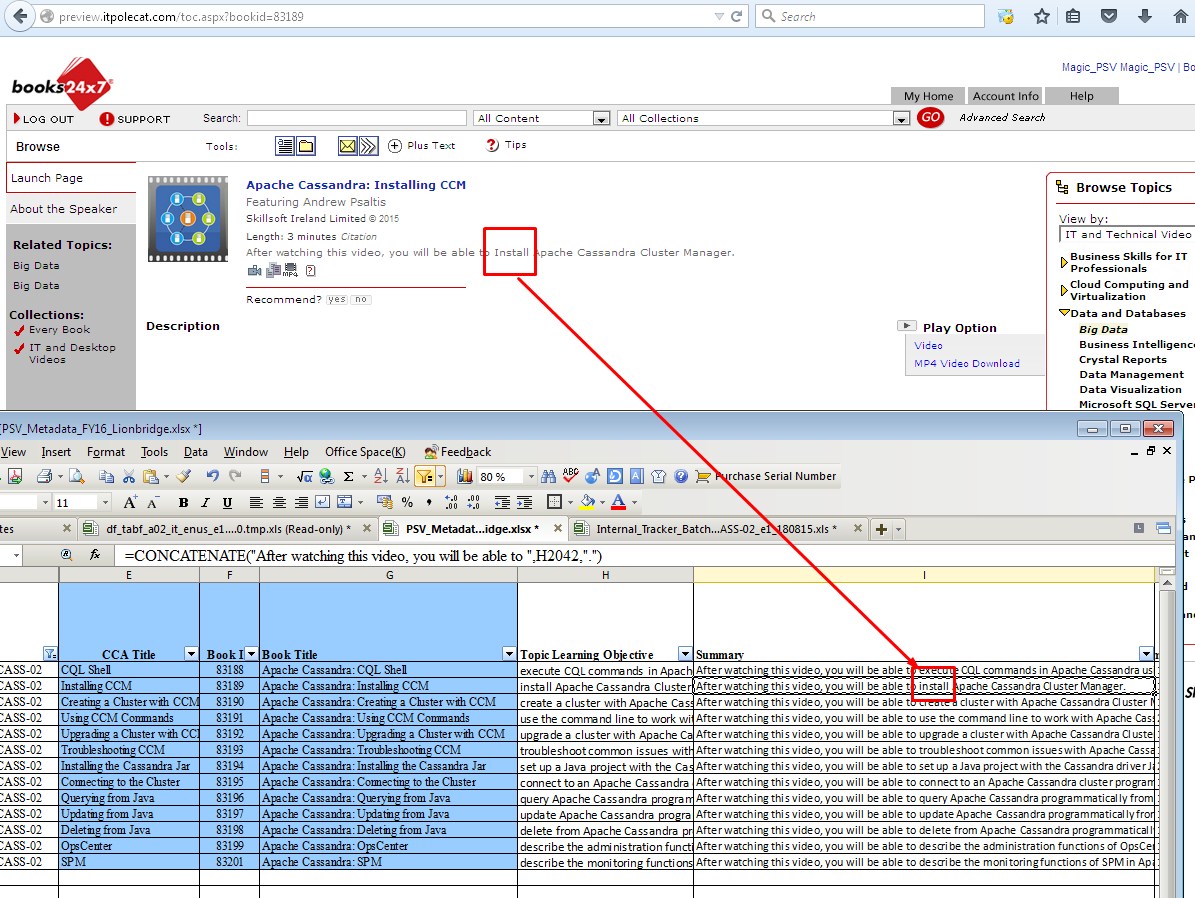Export spreadsheet as PDF toolbar icon

pos(14,476)
